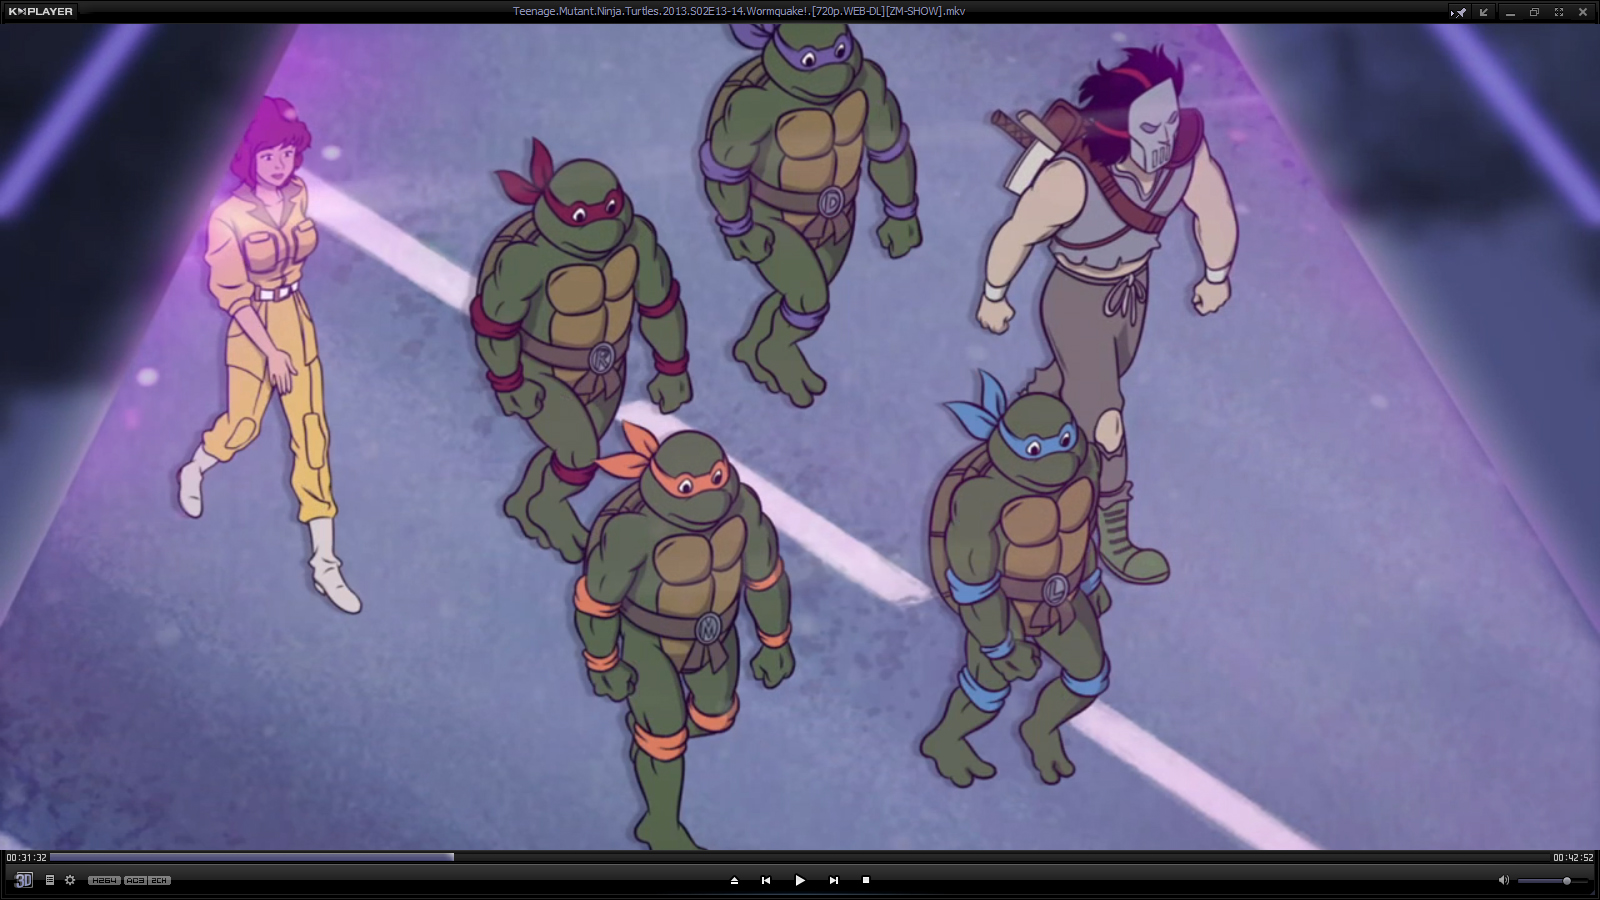
Task: Click the video display area
Action: pyautogui.click(x=800, y=437)
